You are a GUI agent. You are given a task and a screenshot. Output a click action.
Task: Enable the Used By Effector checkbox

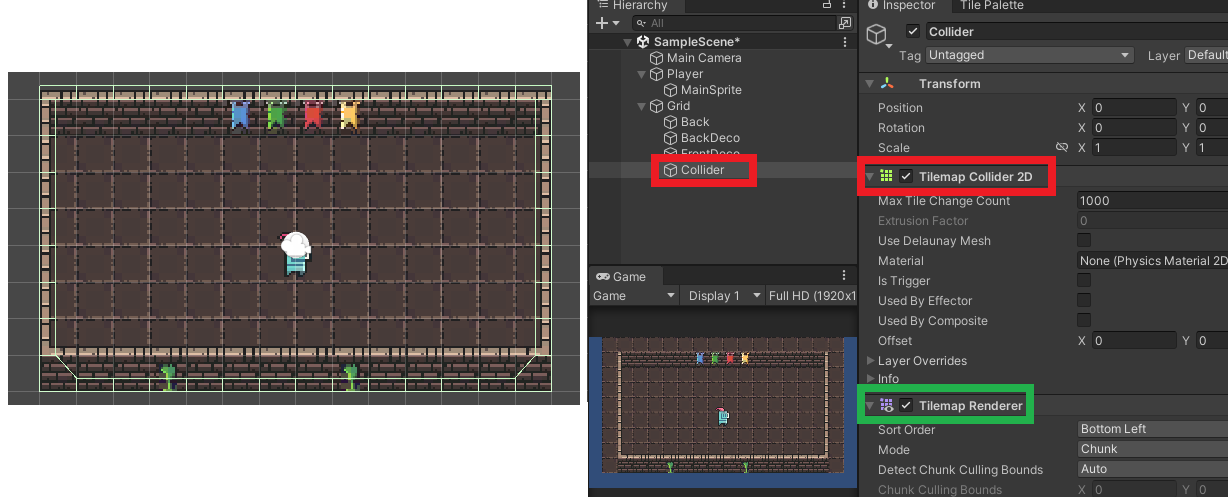tap(1084, 301)
